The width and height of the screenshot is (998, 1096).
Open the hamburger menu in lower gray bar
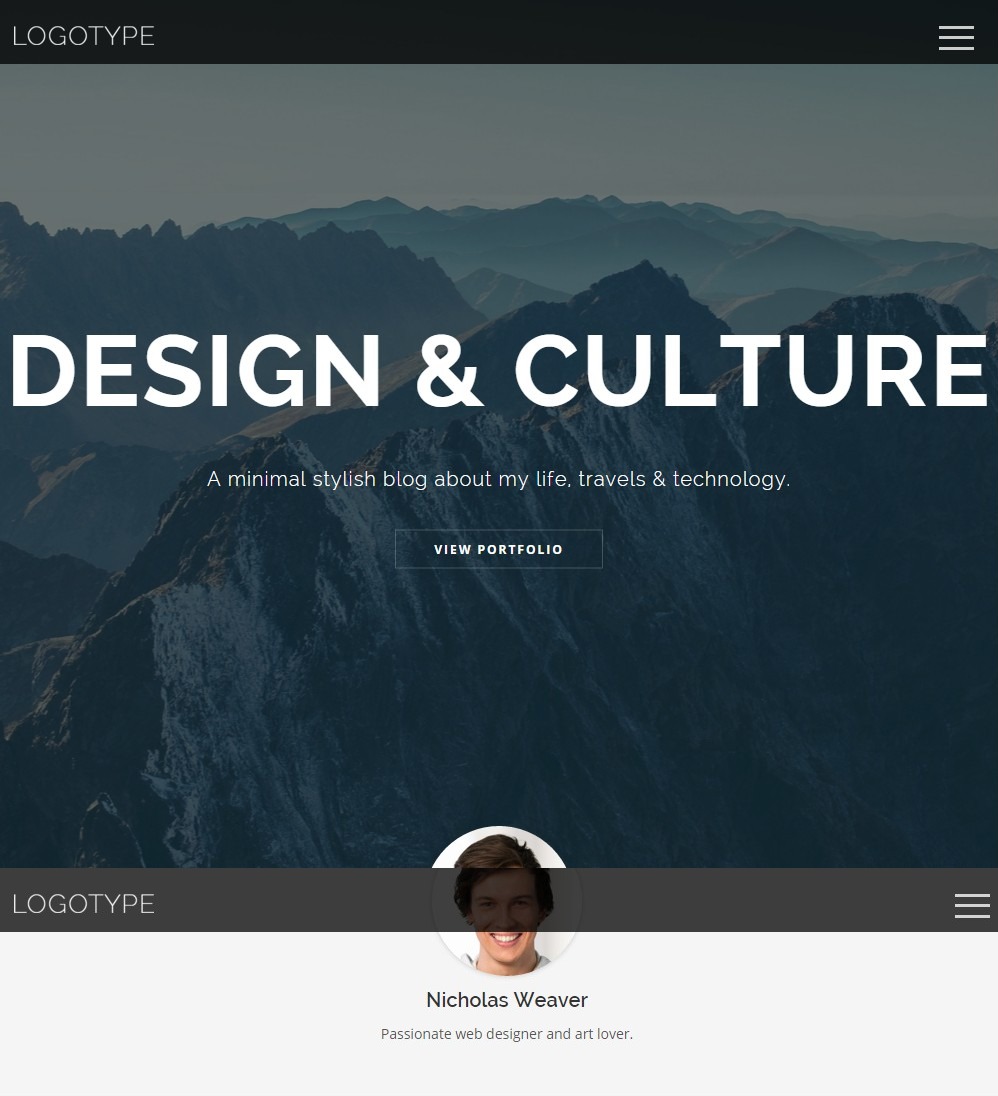tap(972, 905)
